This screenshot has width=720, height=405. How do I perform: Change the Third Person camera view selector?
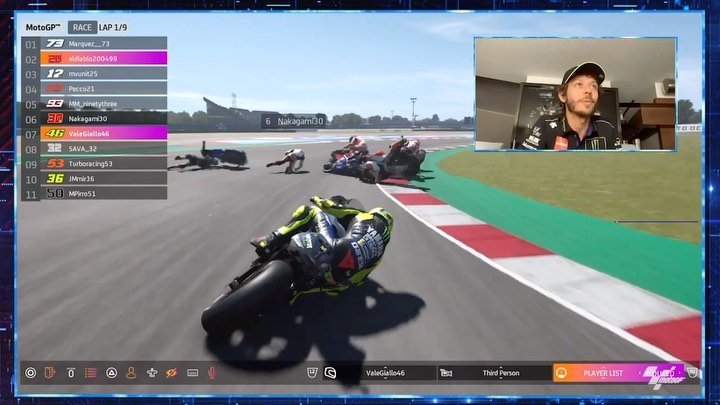pyautogui.click(x=501, y=373)
